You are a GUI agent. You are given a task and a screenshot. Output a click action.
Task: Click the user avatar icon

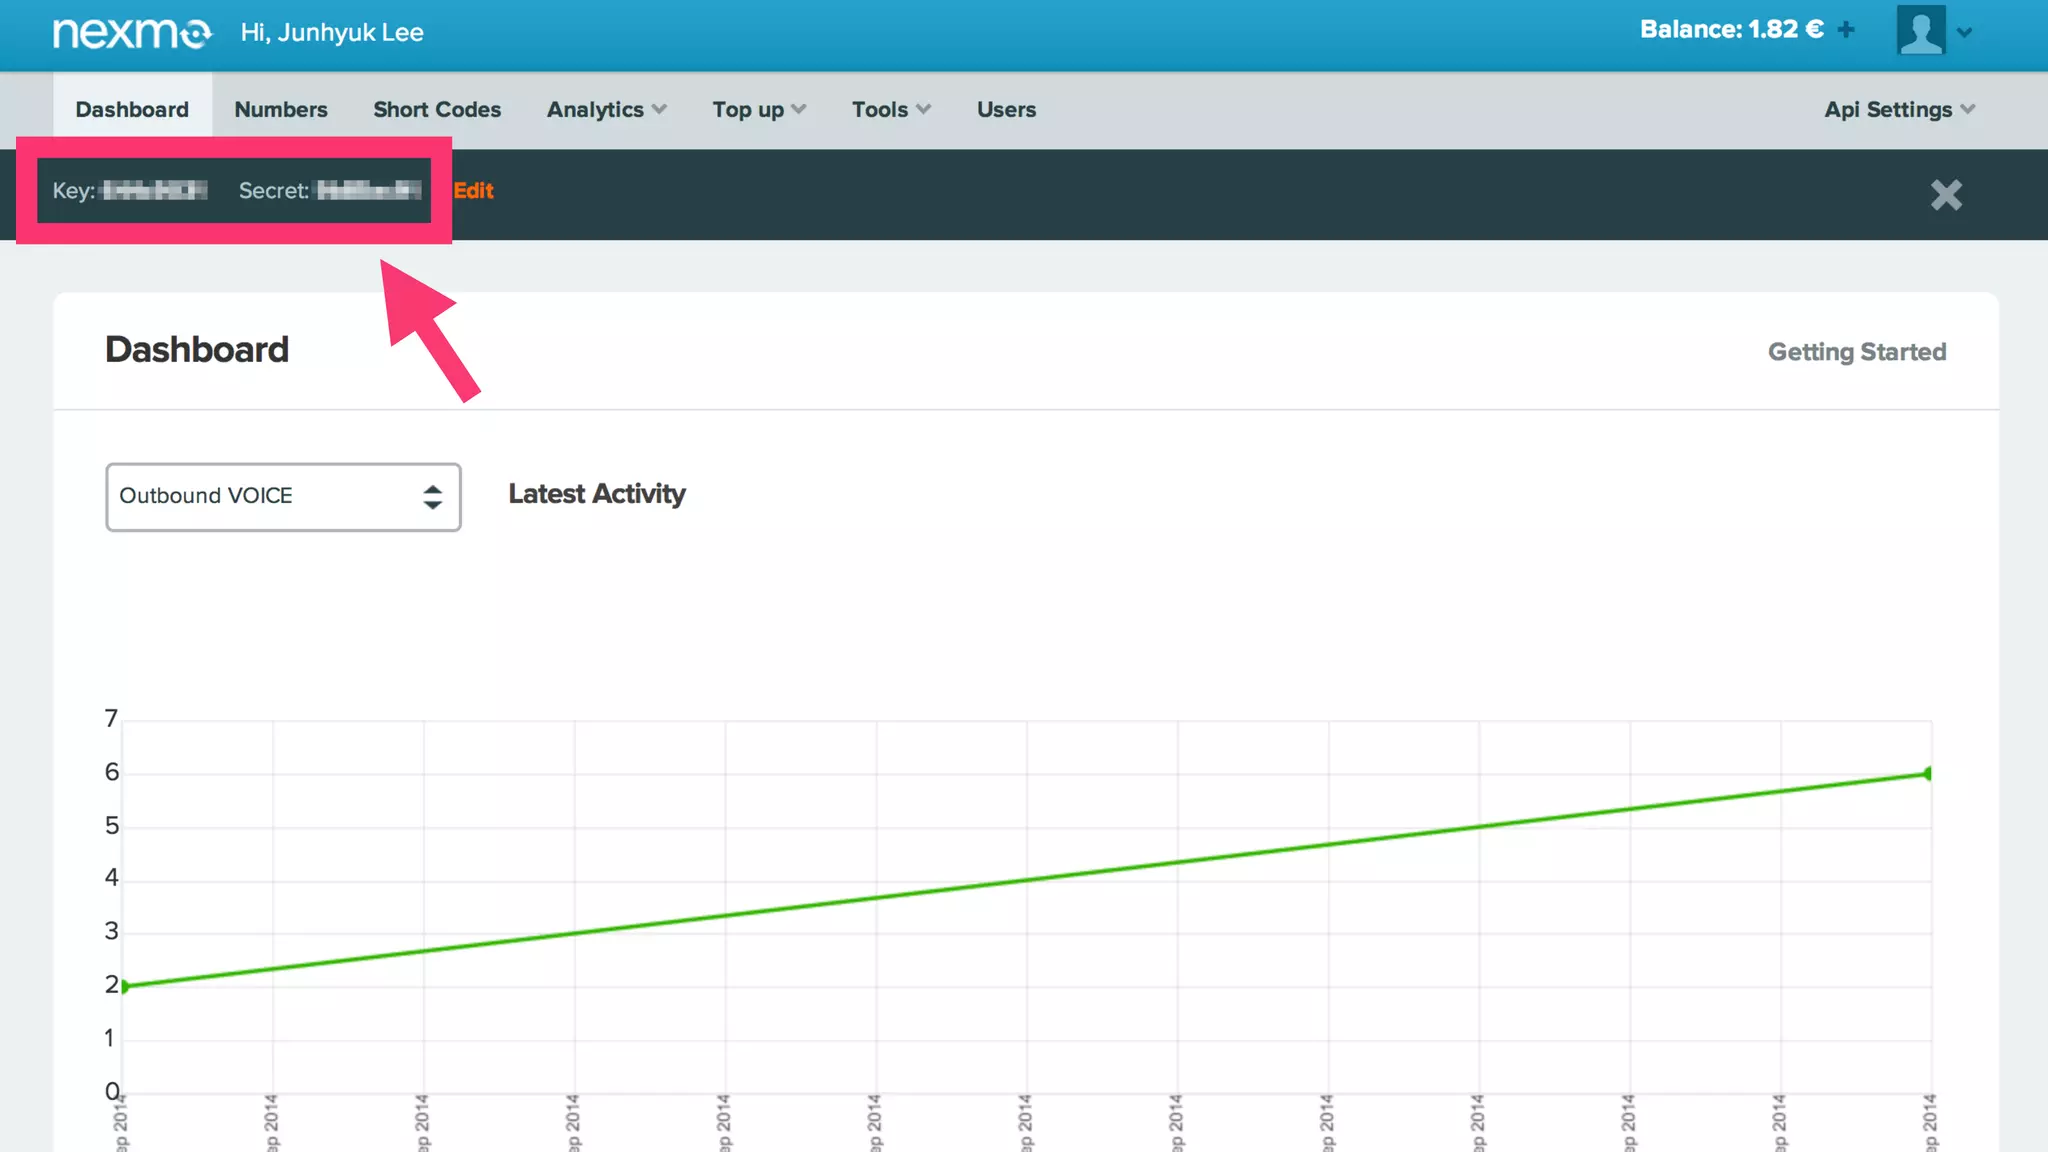point(1920,31)
